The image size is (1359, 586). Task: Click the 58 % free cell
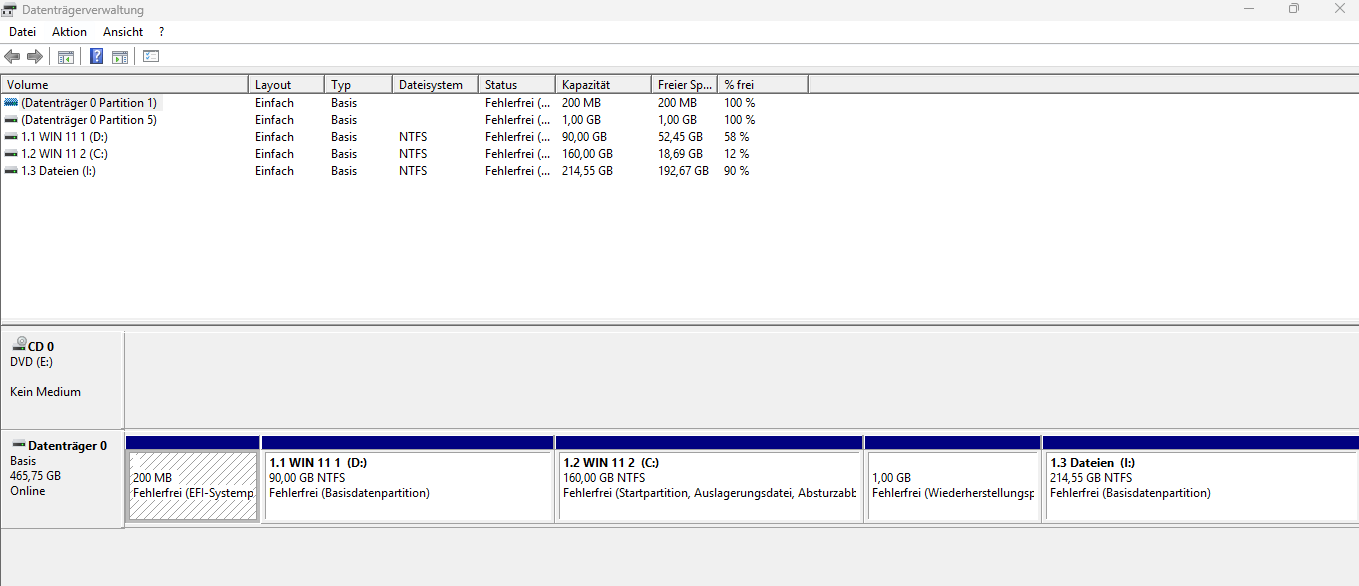(737, 137)
